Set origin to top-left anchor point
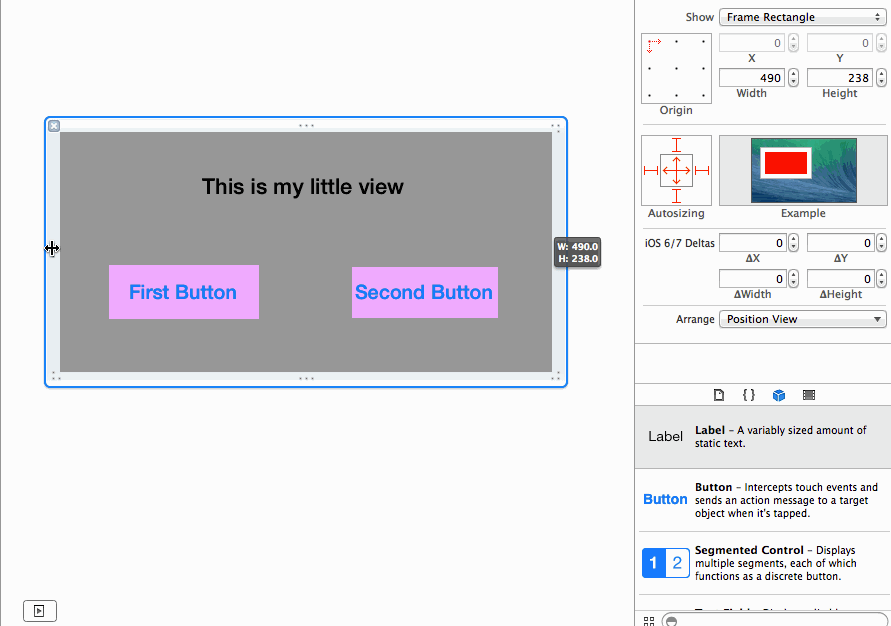Viewport: 891px width, 626px height. click(x=651, y=44)
